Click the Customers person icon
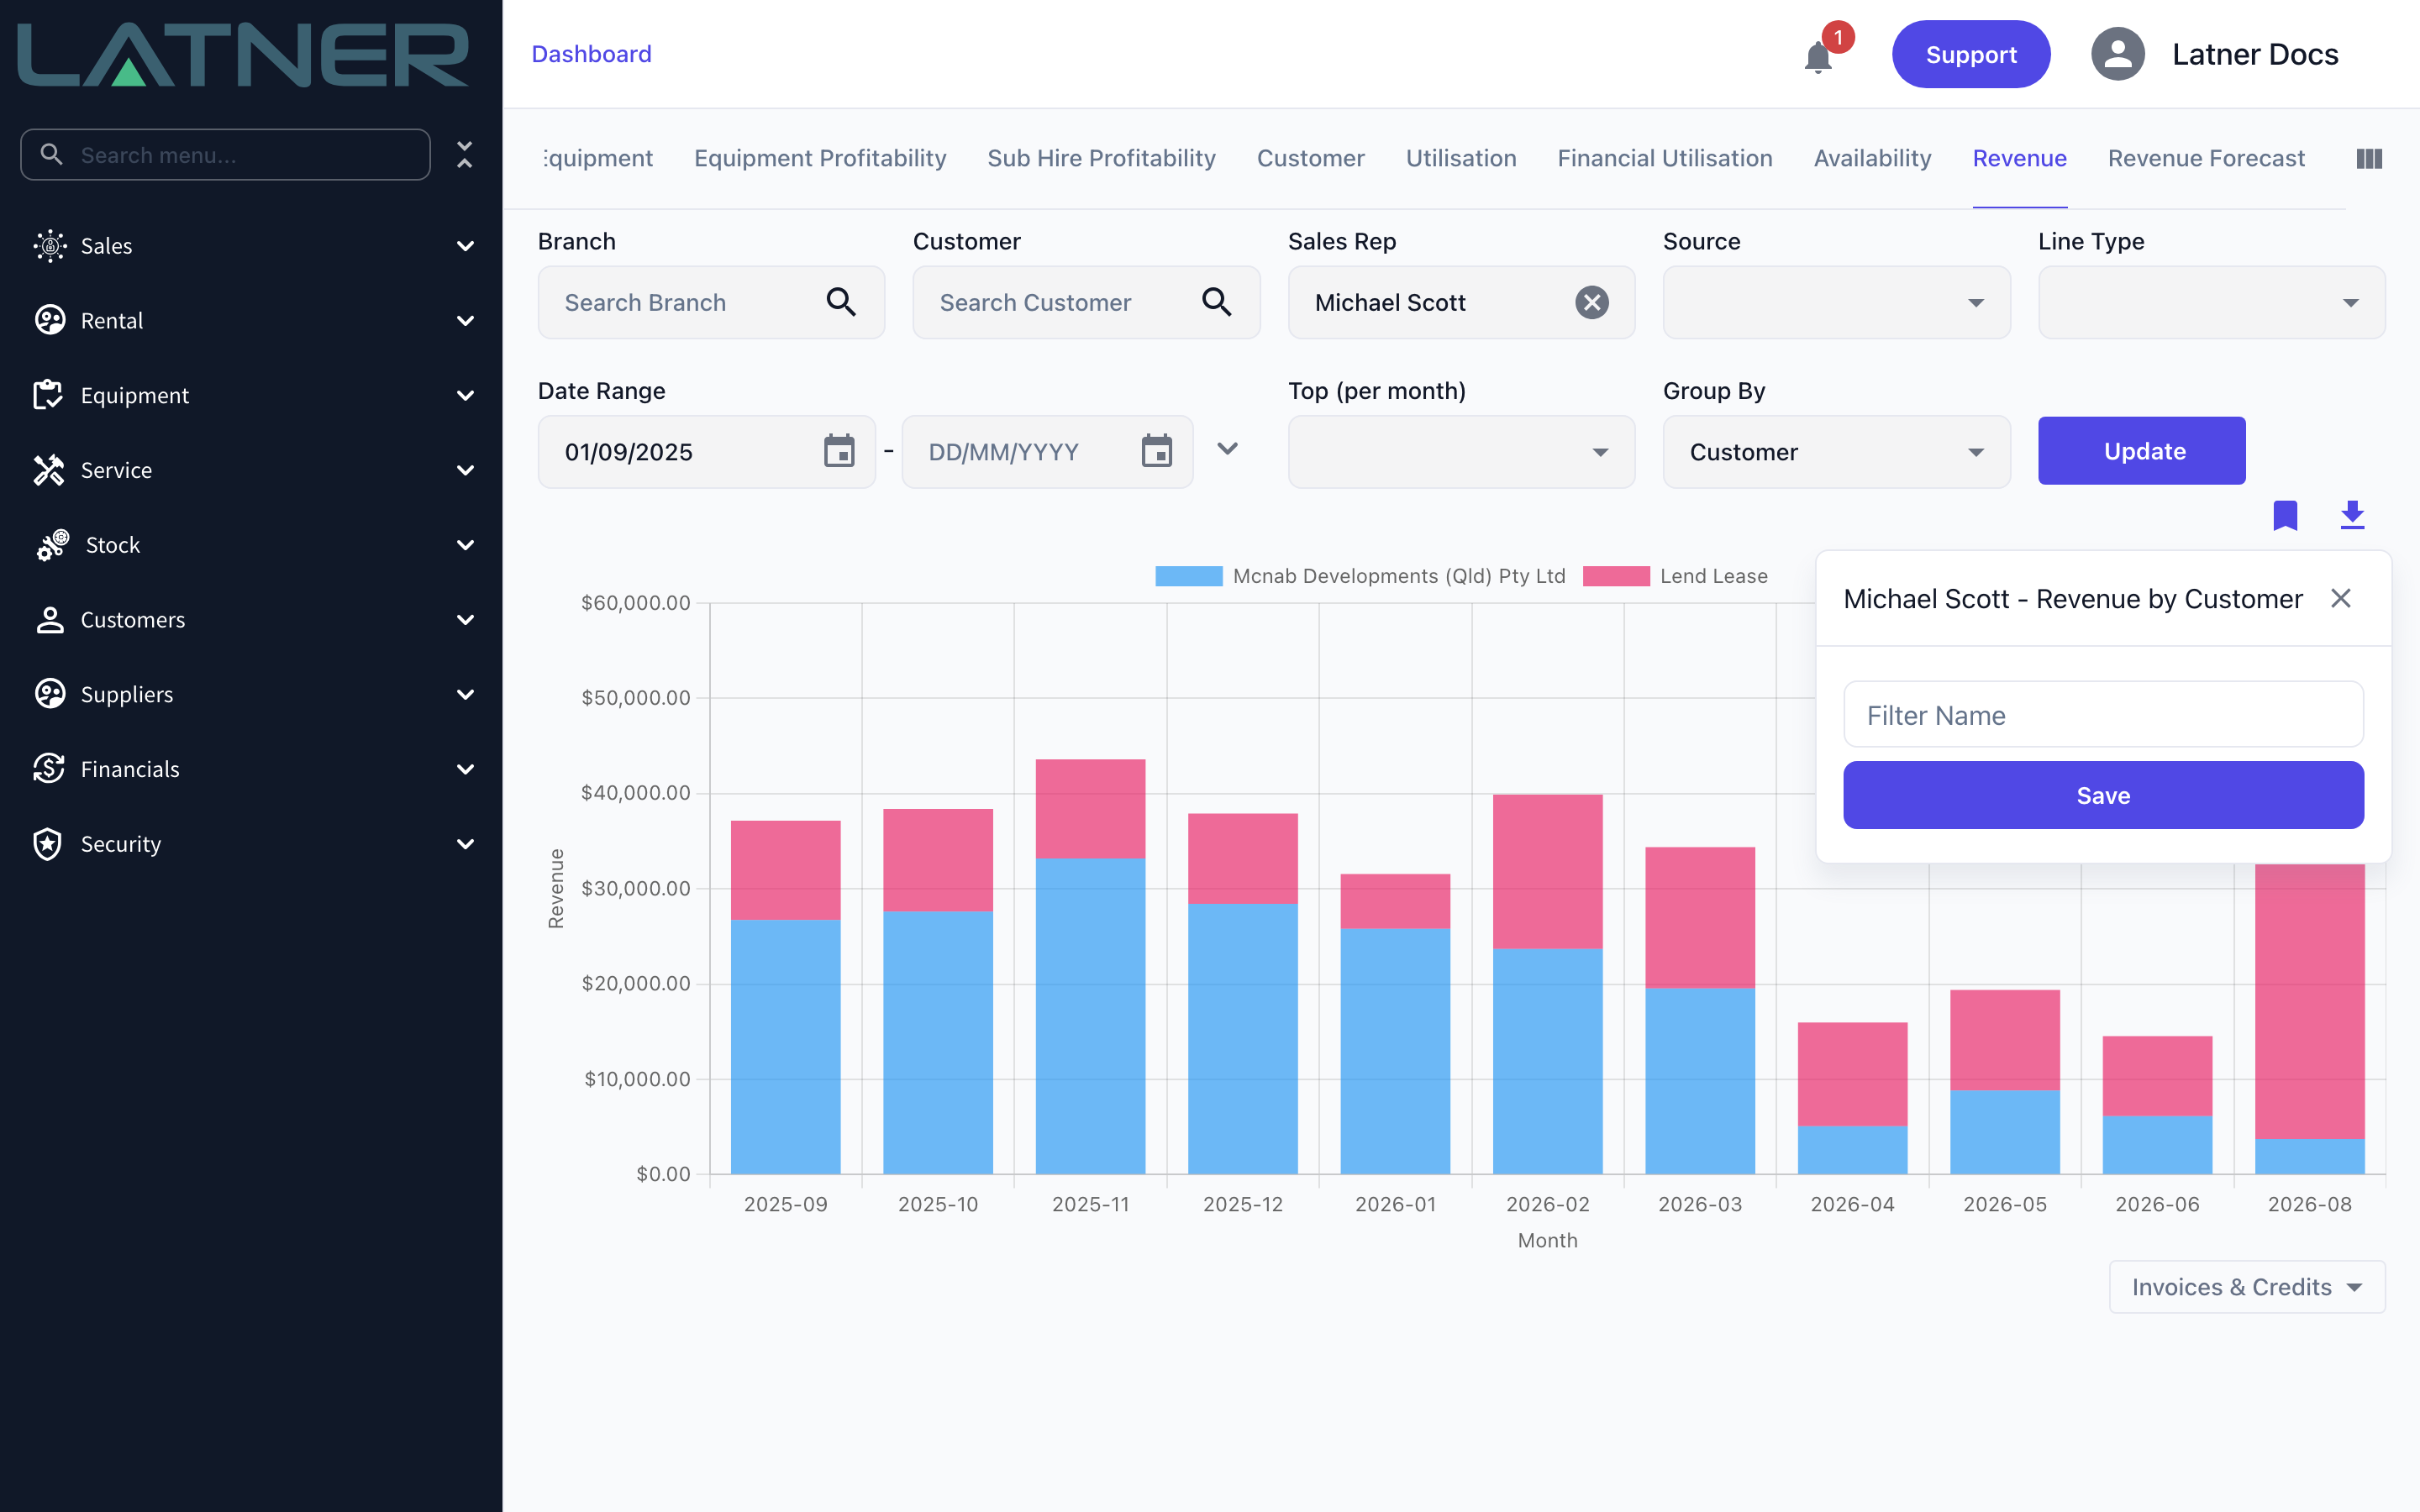Viewport: 2420px width, 1512px height. [x=49, y=620]
